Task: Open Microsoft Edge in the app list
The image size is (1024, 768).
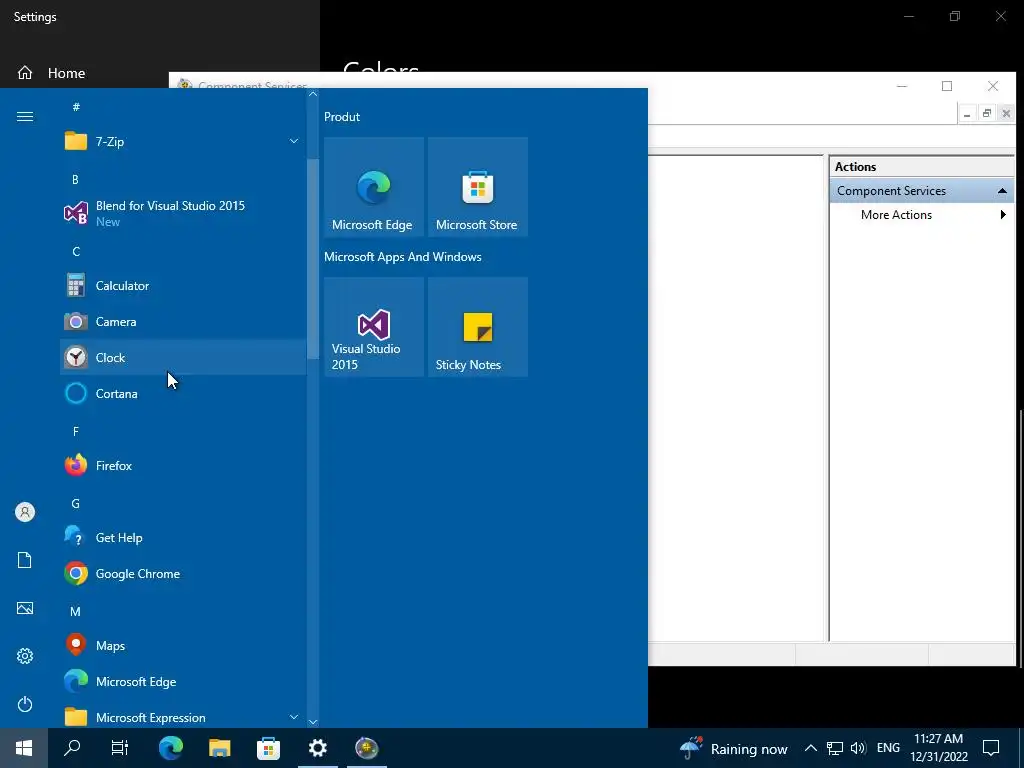Action: click(183, 681)
